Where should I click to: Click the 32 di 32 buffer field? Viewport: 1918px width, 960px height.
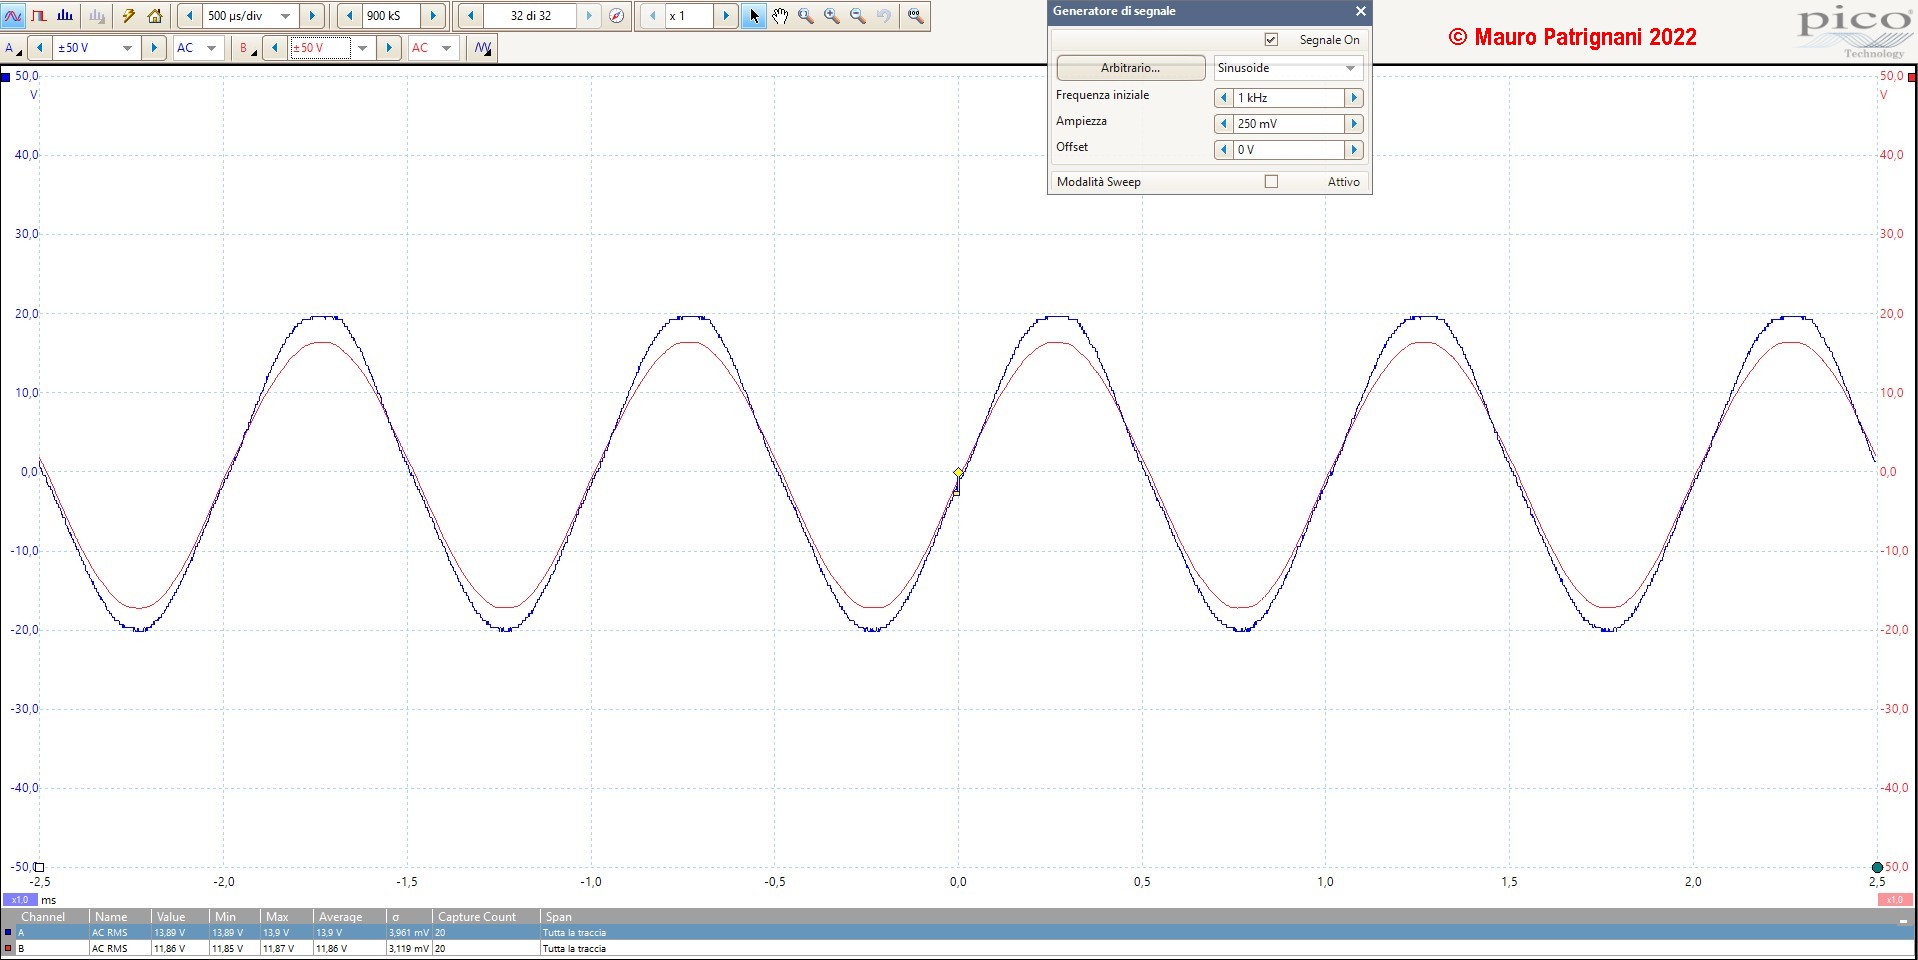pyautogui.click(x=530, y=16)
